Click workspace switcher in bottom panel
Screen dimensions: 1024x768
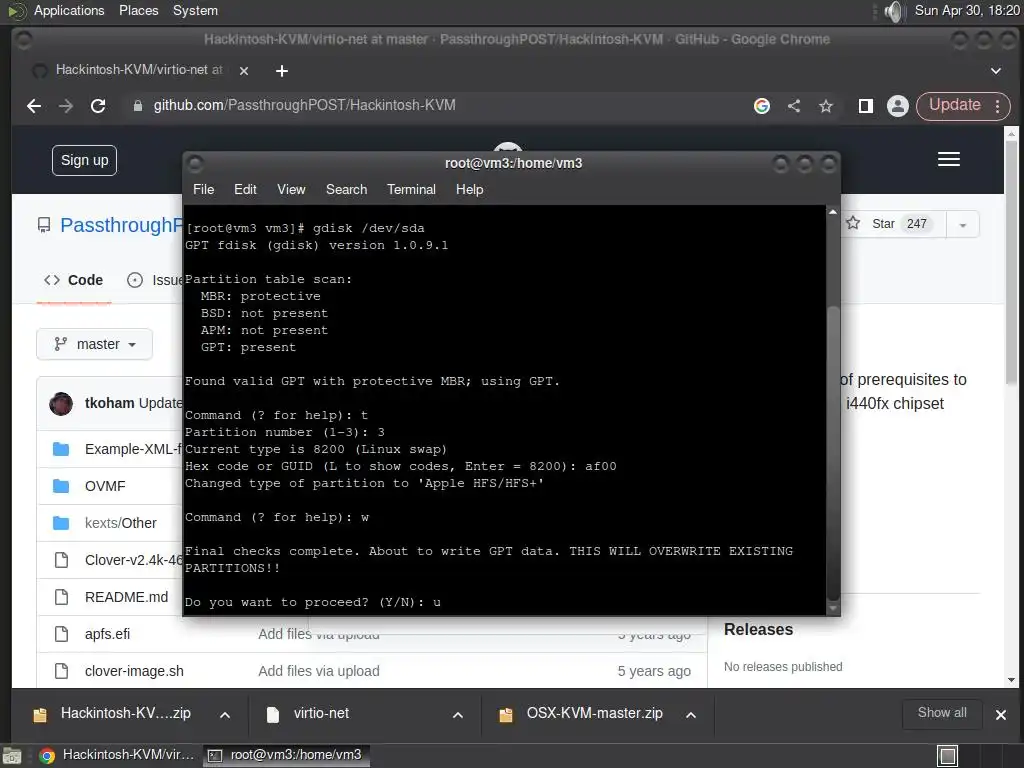point(948,756)
